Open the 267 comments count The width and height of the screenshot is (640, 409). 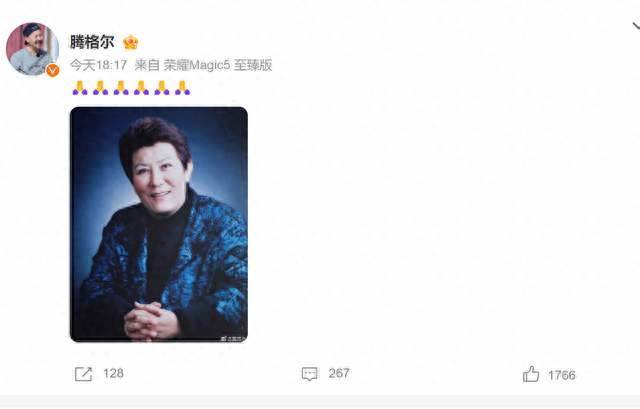click(x=339, y=373)
